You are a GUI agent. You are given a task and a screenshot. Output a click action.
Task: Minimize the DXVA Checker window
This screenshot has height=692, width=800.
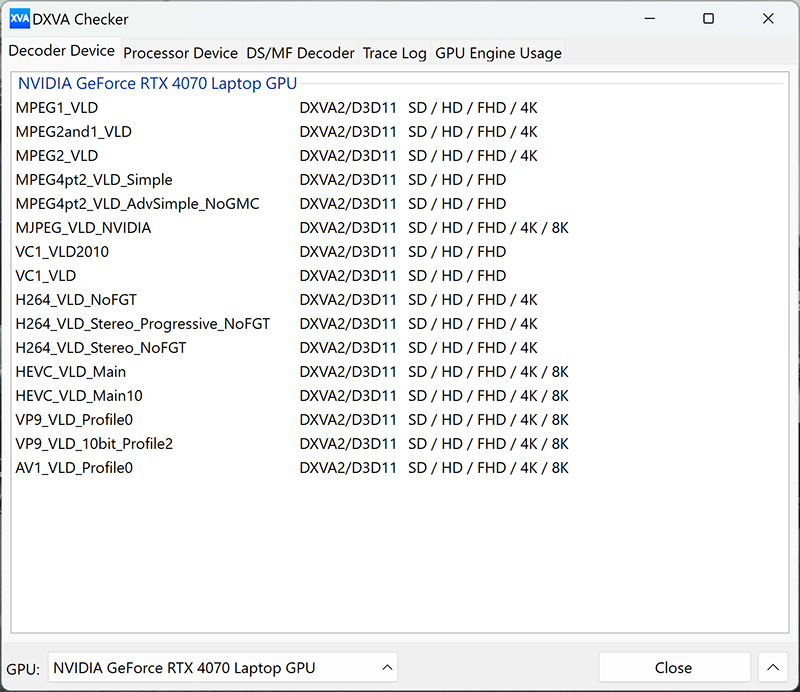click(x=650, y=19)
